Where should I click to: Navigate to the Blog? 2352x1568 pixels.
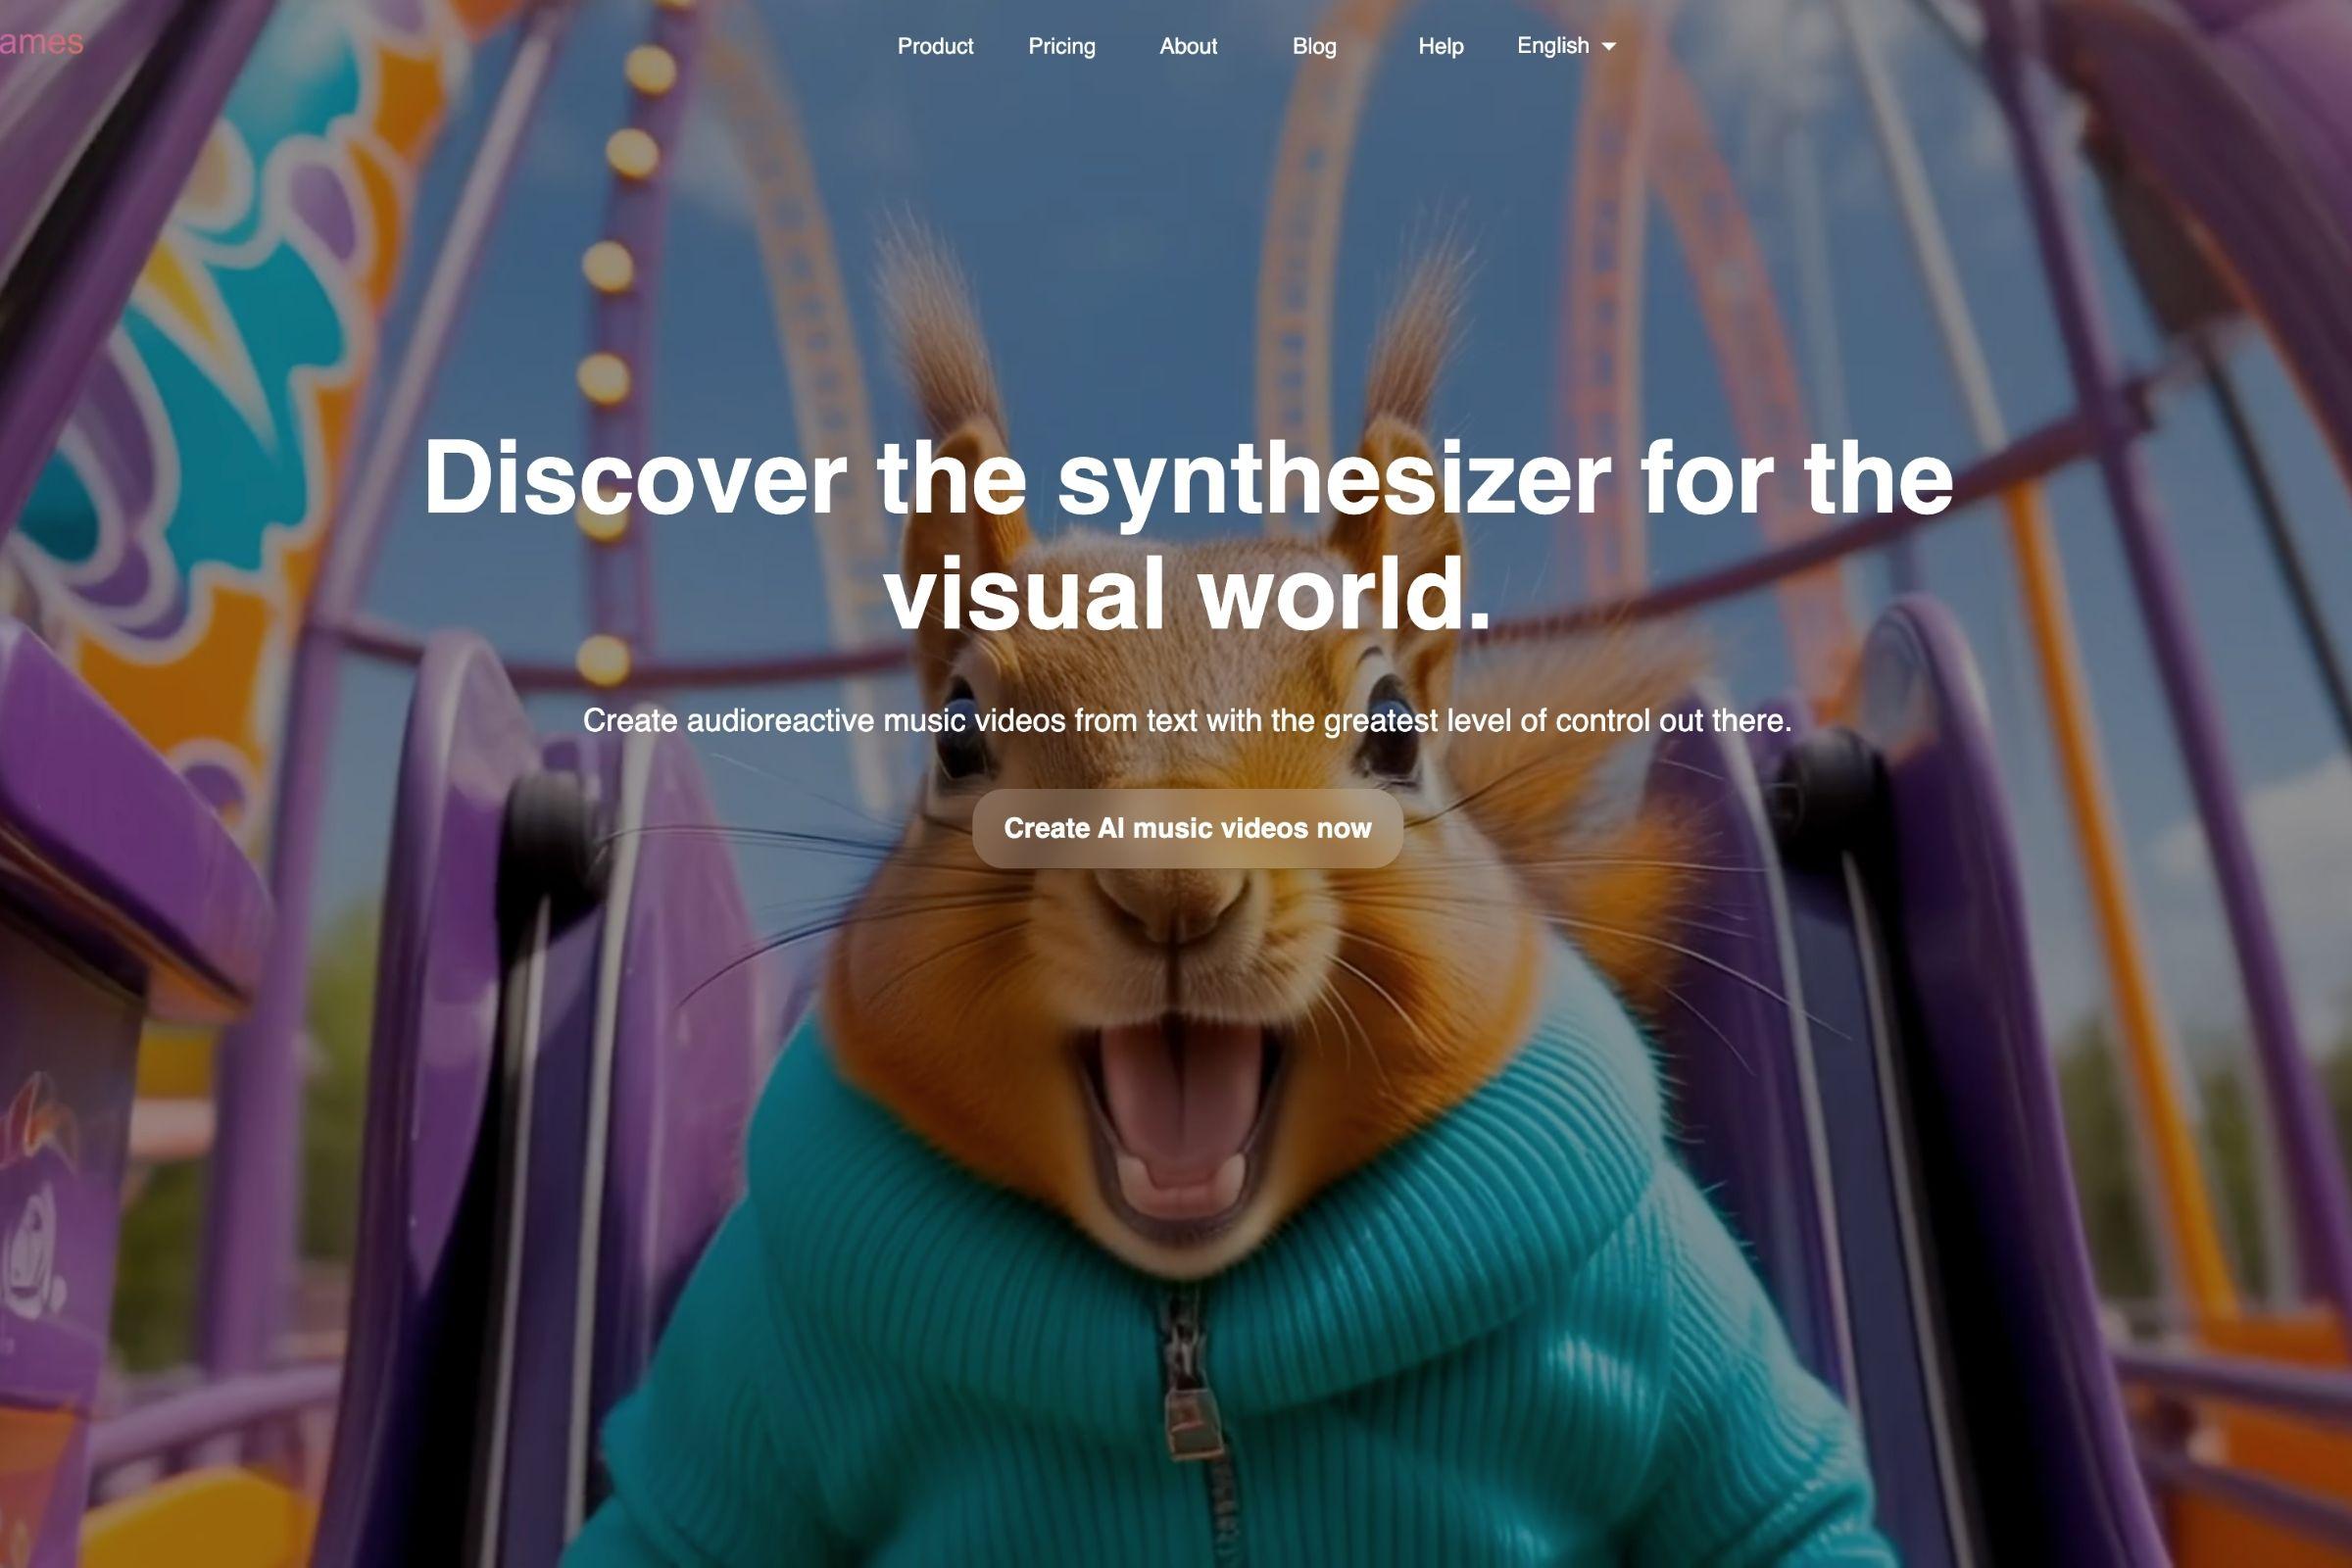click(1313, 46)
